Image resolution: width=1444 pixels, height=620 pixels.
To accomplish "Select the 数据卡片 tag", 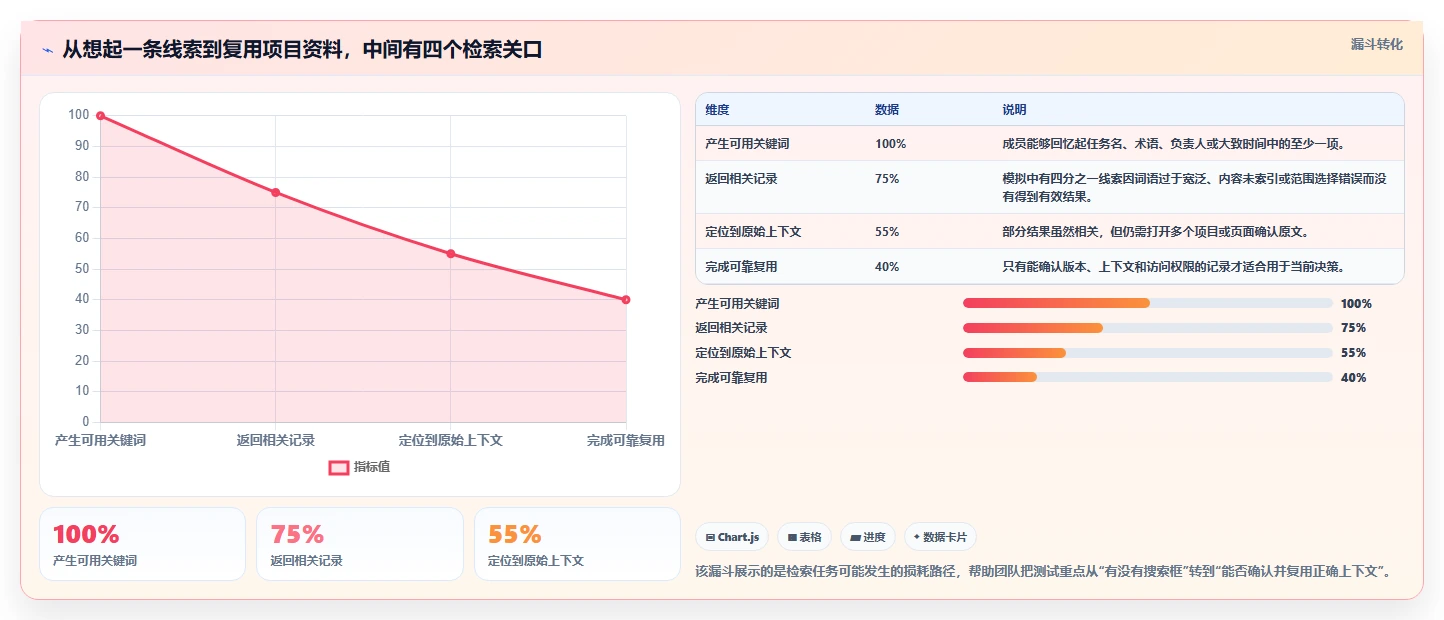I will pyautogui.click(x=940, y=537).
